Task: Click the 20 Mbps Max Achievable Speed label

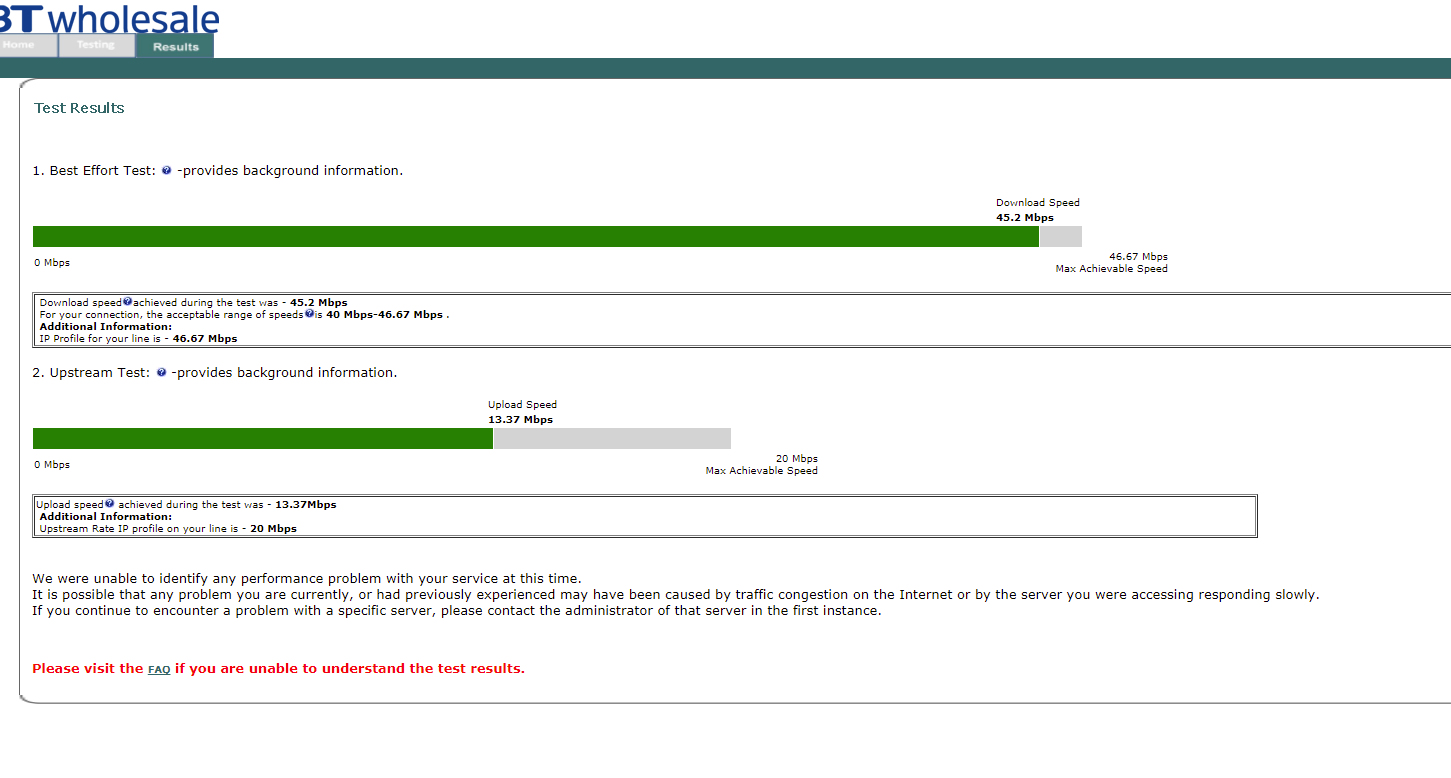Action: point(762,465)
